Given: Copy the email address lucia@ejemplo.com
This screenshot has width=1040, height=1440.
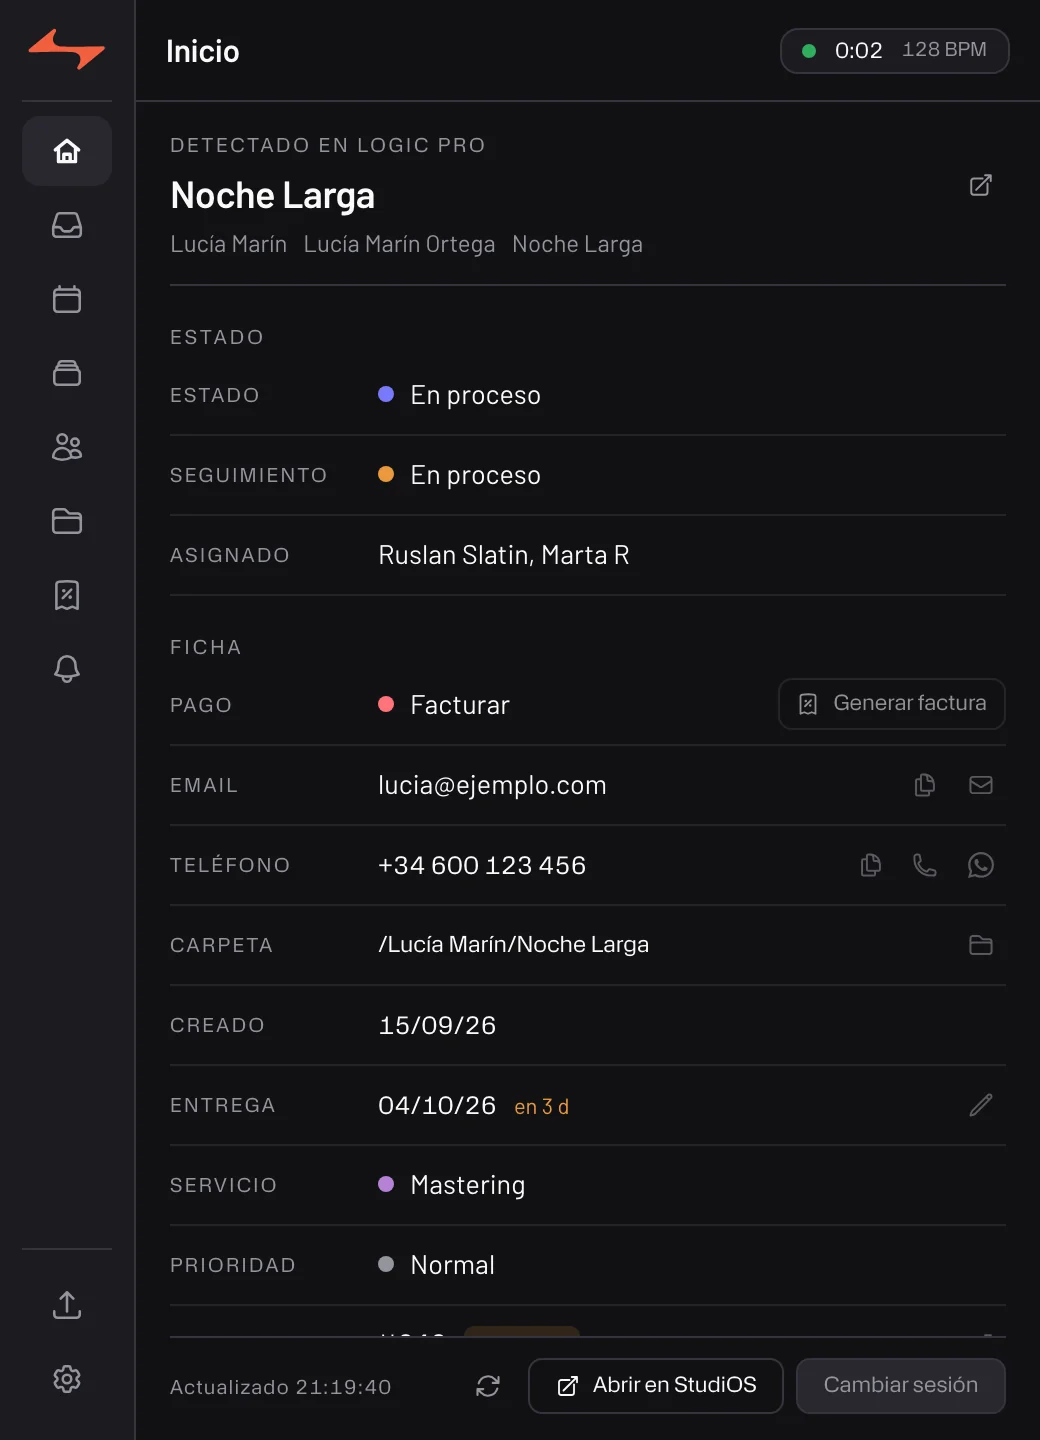Looking at the screenshot, I should 925,785.
